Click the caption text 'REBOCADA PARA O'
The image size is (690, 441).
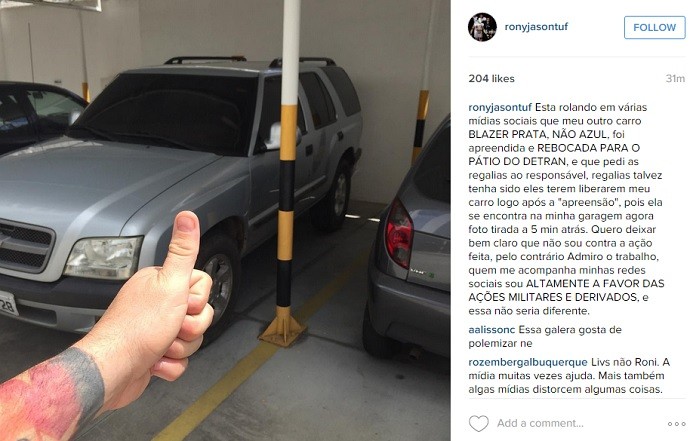[588, 148]
